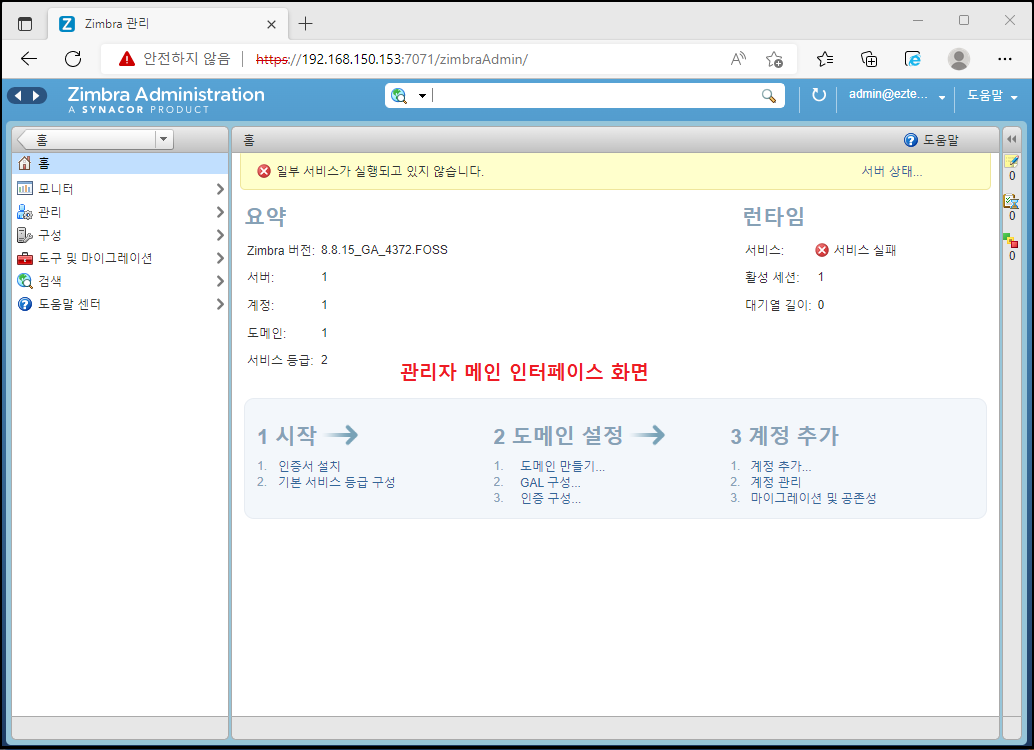Viewport: 1034px width, 750px height.
Task: Click the Zimbra version text 8.8.15_GA_4372.FOSS
Action: click(x=384, y=250)
